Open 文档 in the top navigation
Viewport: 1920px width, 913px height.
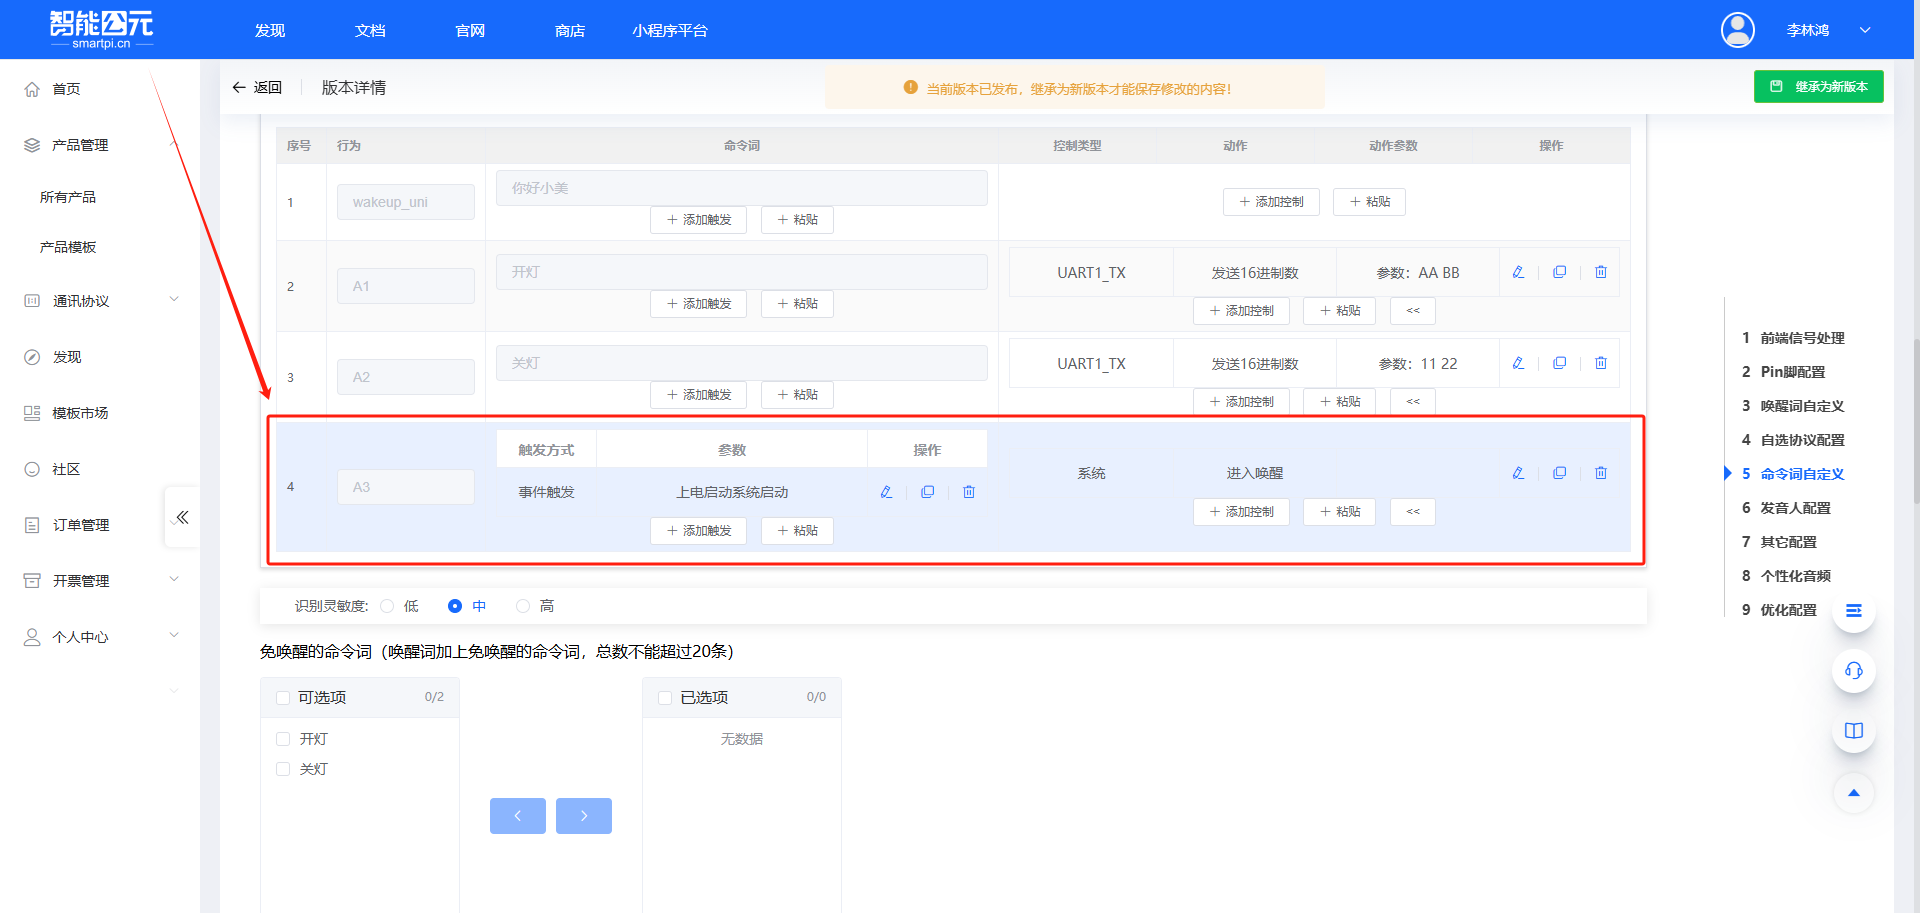(x=370, y=31)
